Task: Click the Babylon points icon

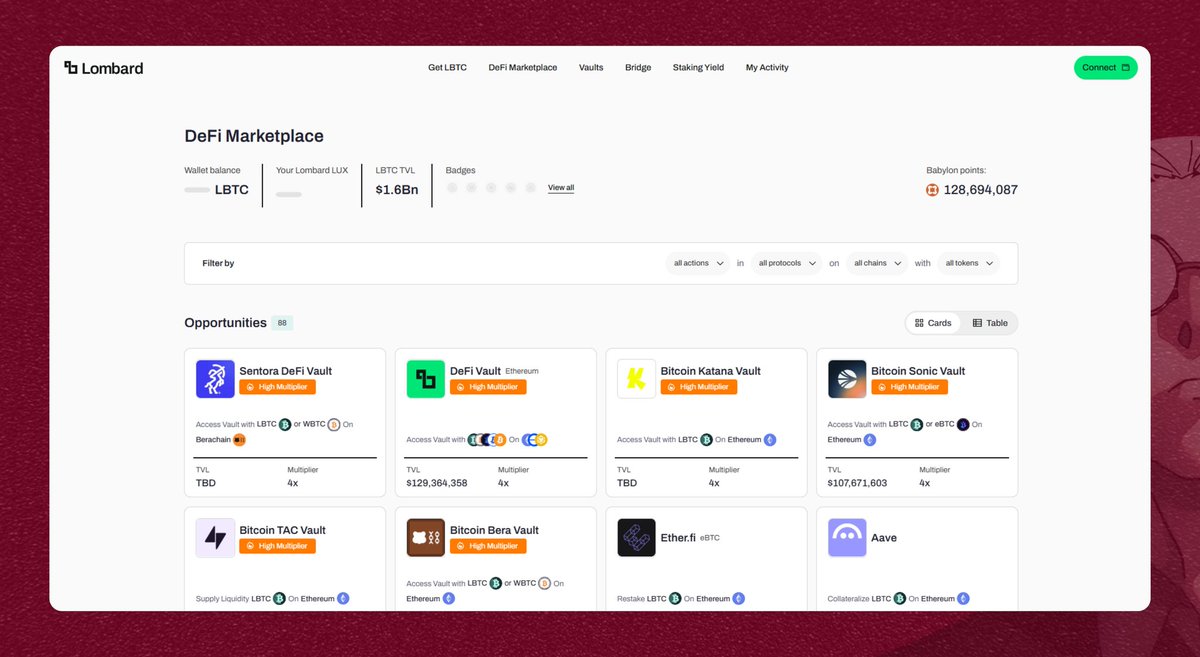Action: 933,190
